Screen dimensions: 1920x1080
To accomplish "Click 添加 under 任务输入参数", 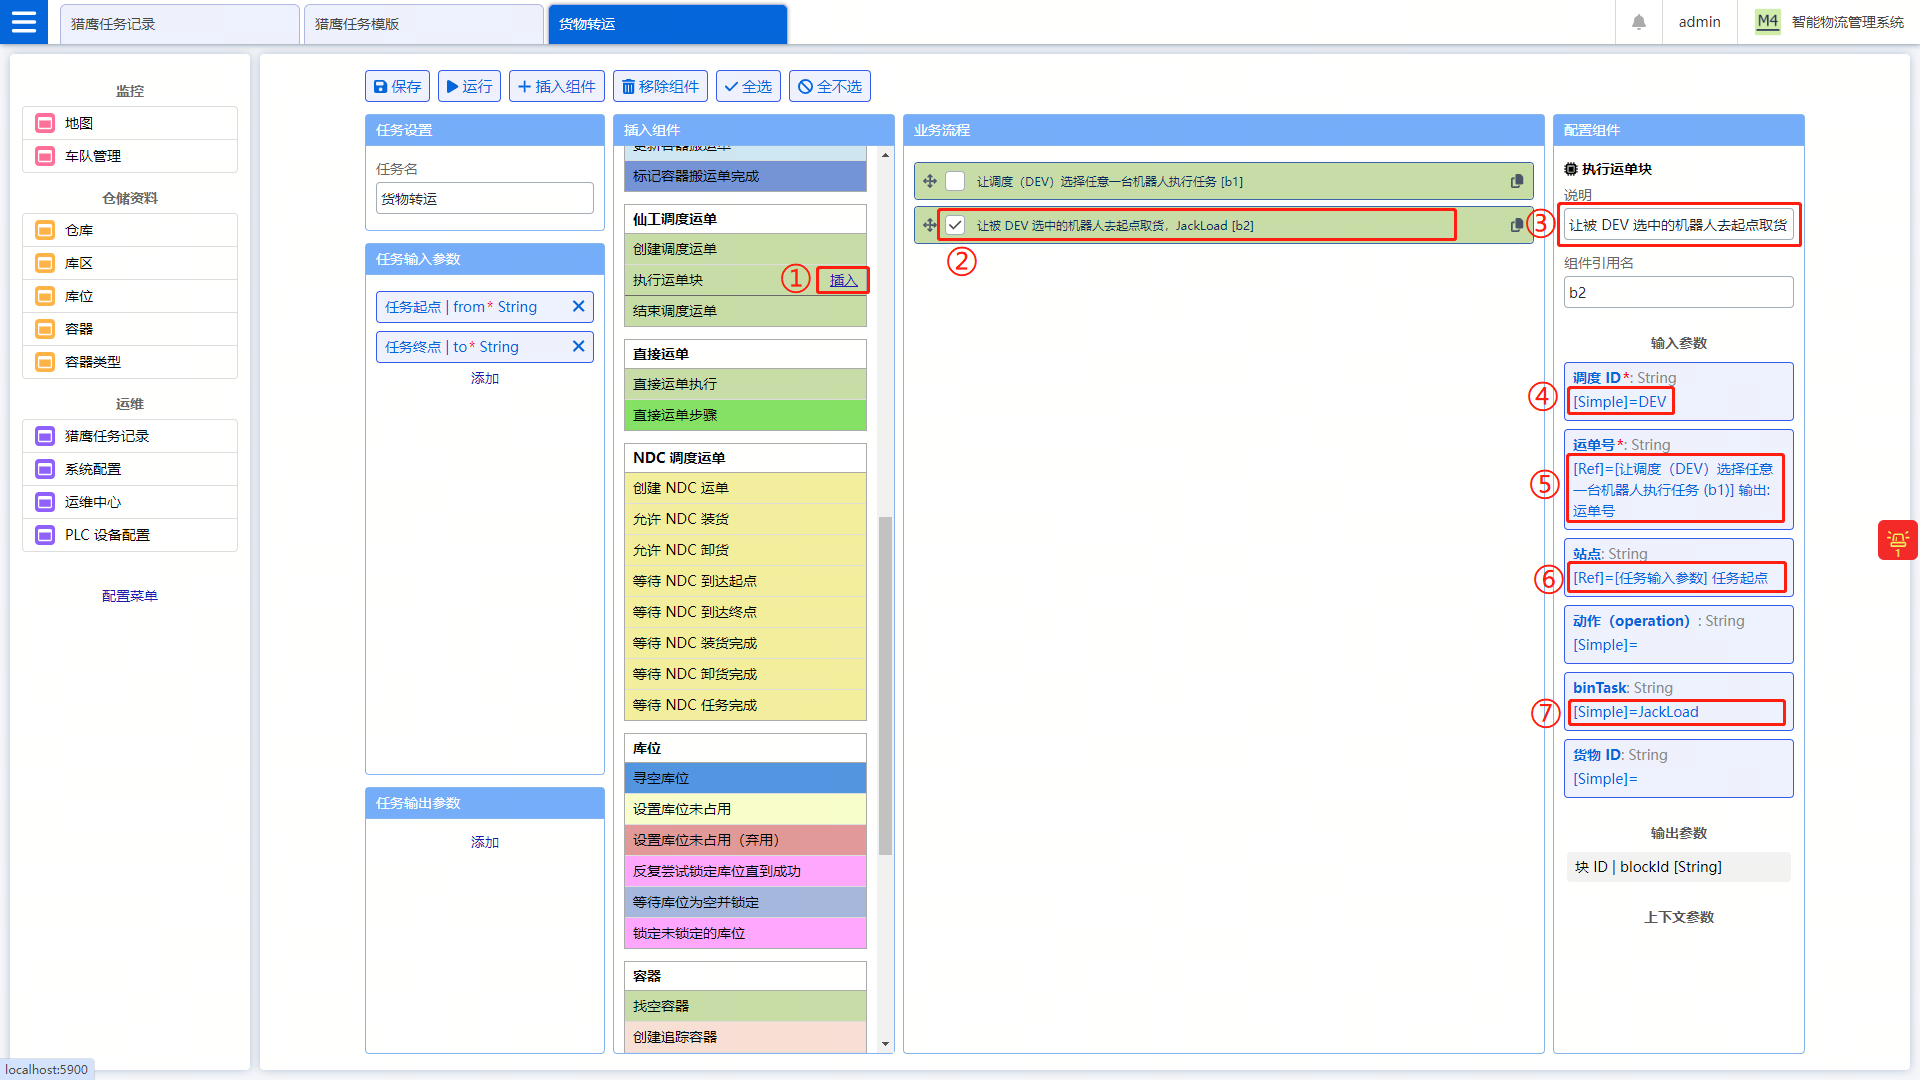I will [485, 378].
